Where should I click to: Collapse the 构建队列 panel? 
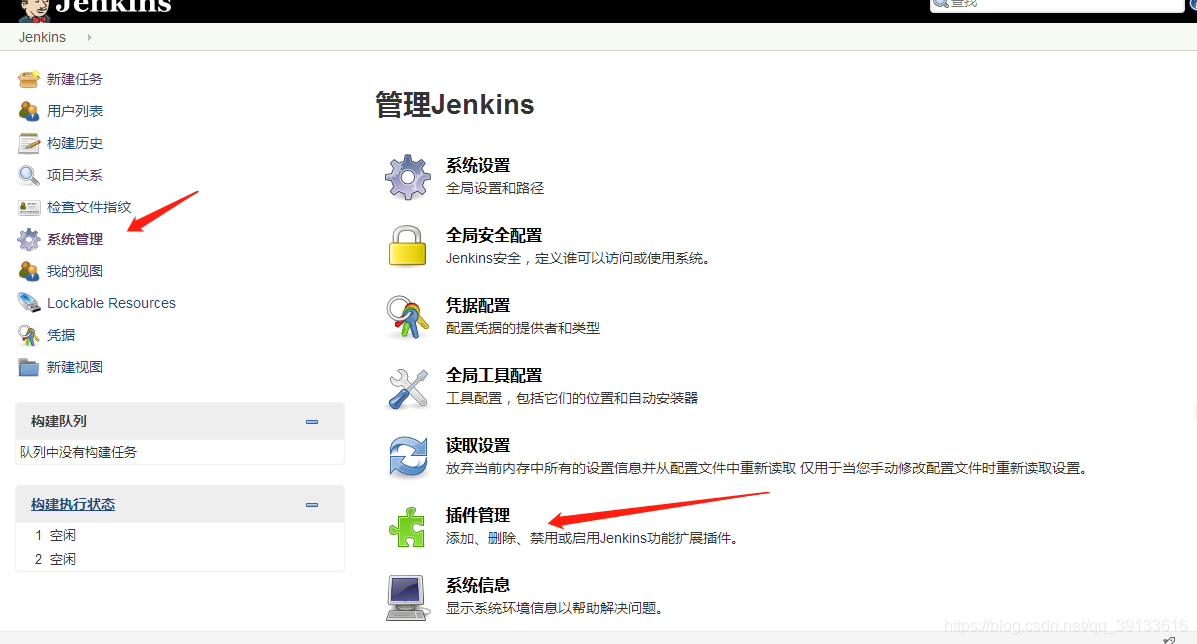coord(311,422)
